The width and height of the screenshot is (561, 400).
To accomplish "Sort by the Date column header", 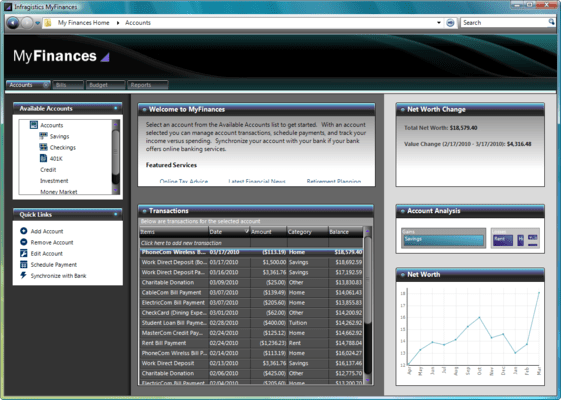I will (x=229, y=232).
